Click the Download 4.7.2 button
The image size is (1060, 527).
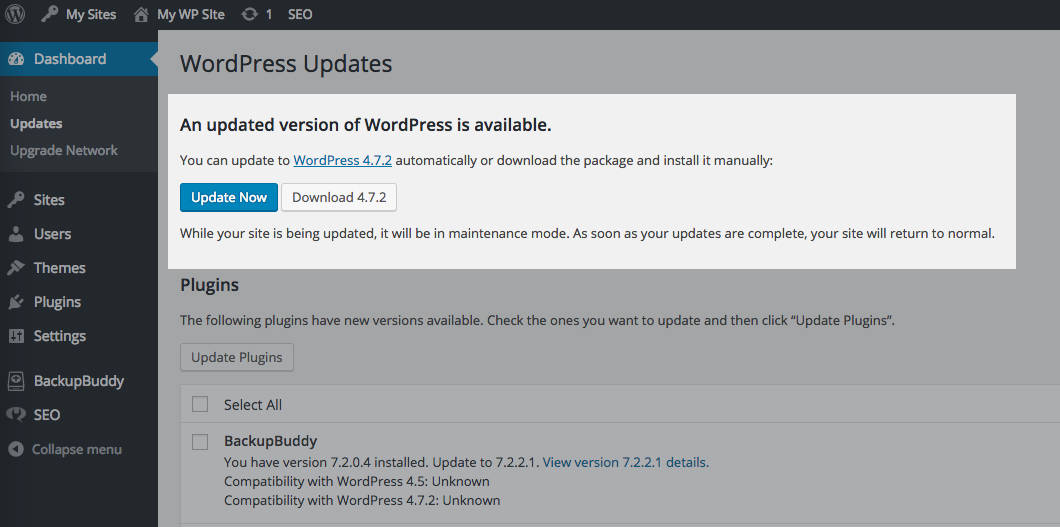coord(339,197)
